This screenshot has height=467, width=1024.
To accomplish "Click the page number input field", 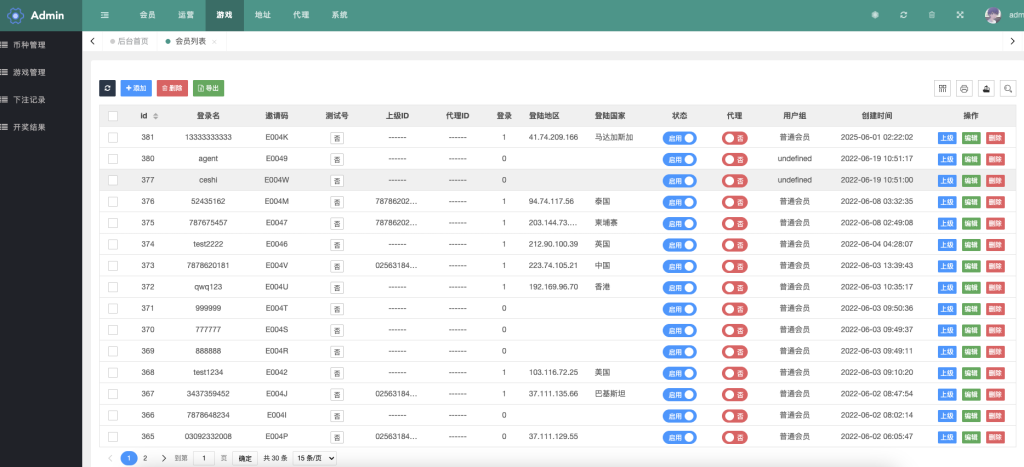I will (204, 459).
